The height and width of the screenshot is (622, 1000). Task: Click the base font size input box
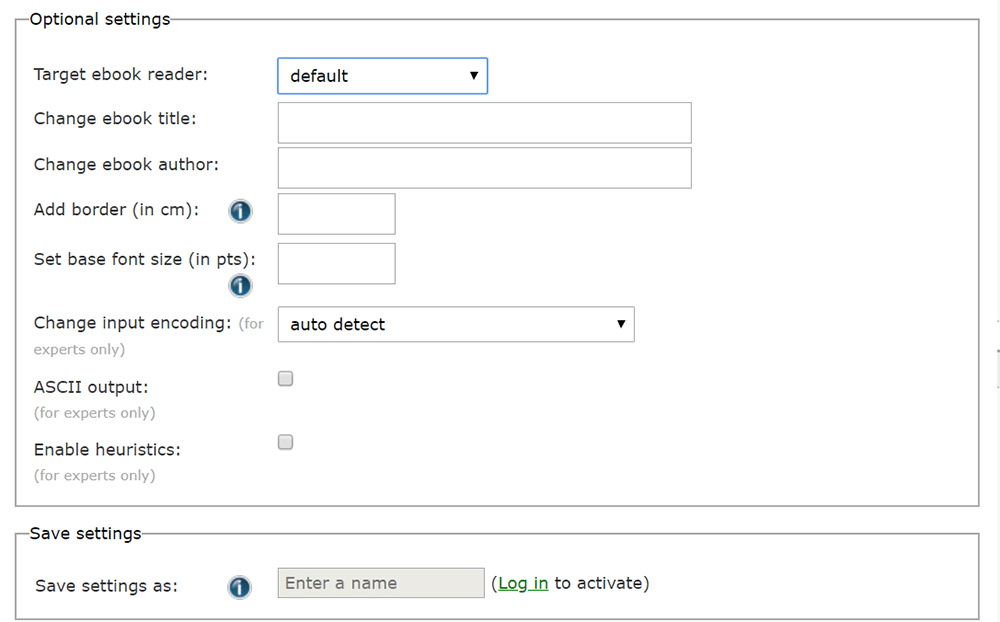point(336,263)
